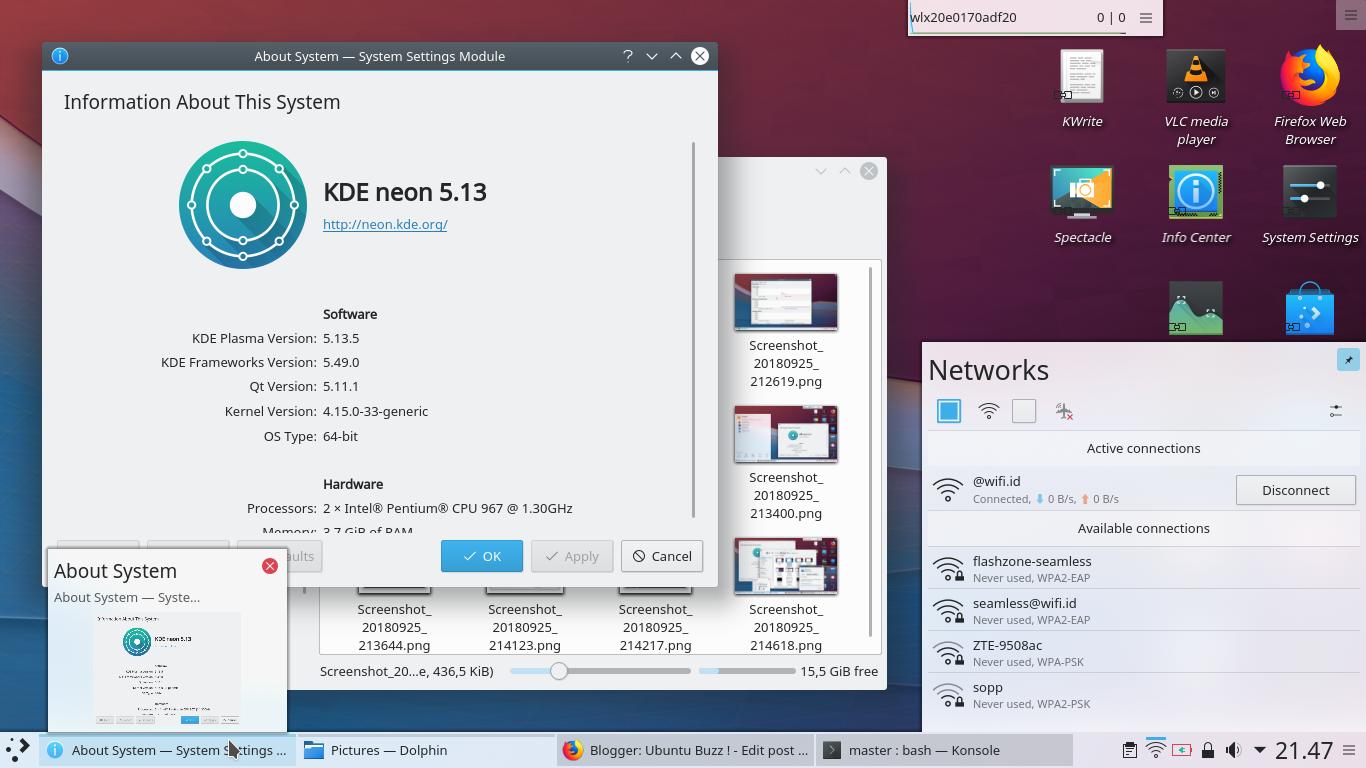Open the audio volume tray icon

pos(1234,750)
